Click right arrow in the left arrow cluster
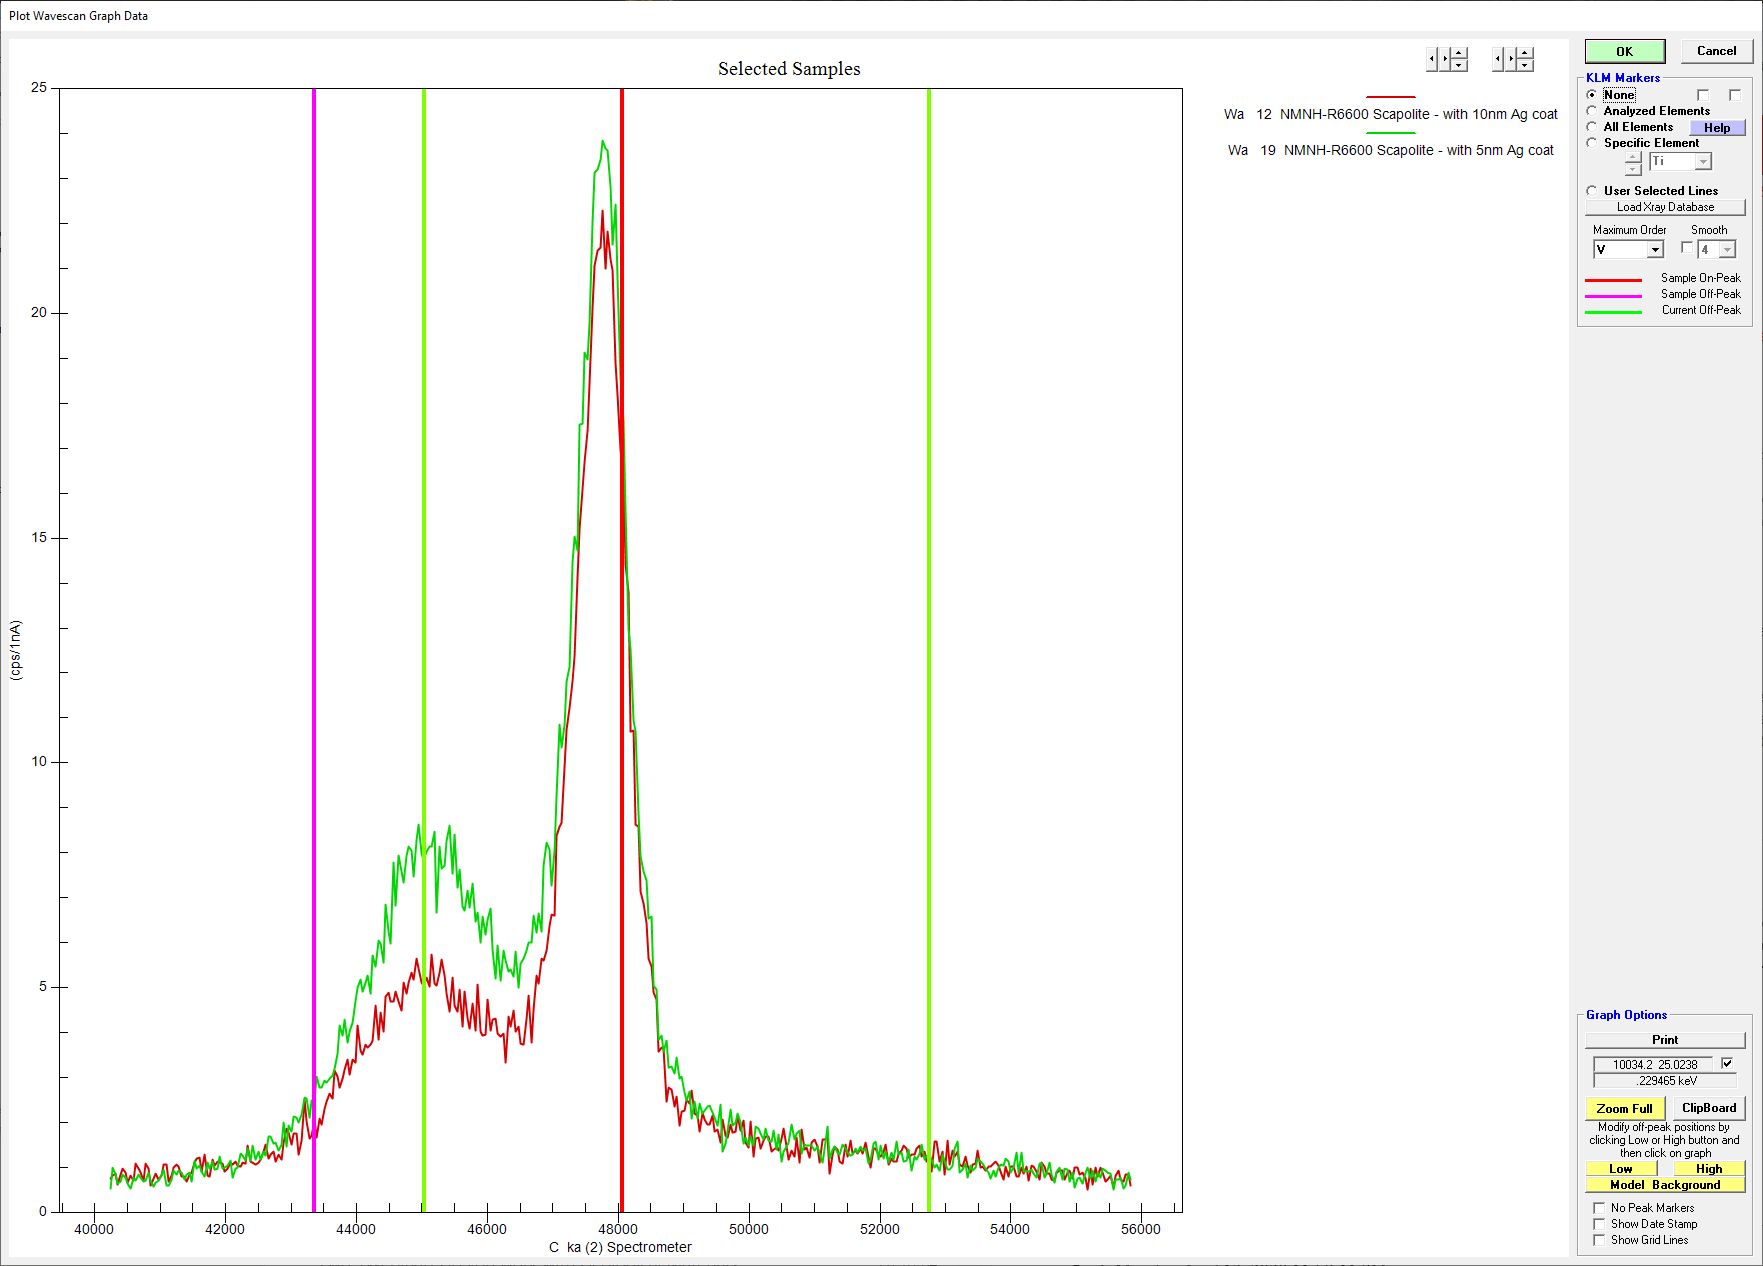Image resolution: width=1763 pixels, height=1266 pixels. tap(1445, 59)
